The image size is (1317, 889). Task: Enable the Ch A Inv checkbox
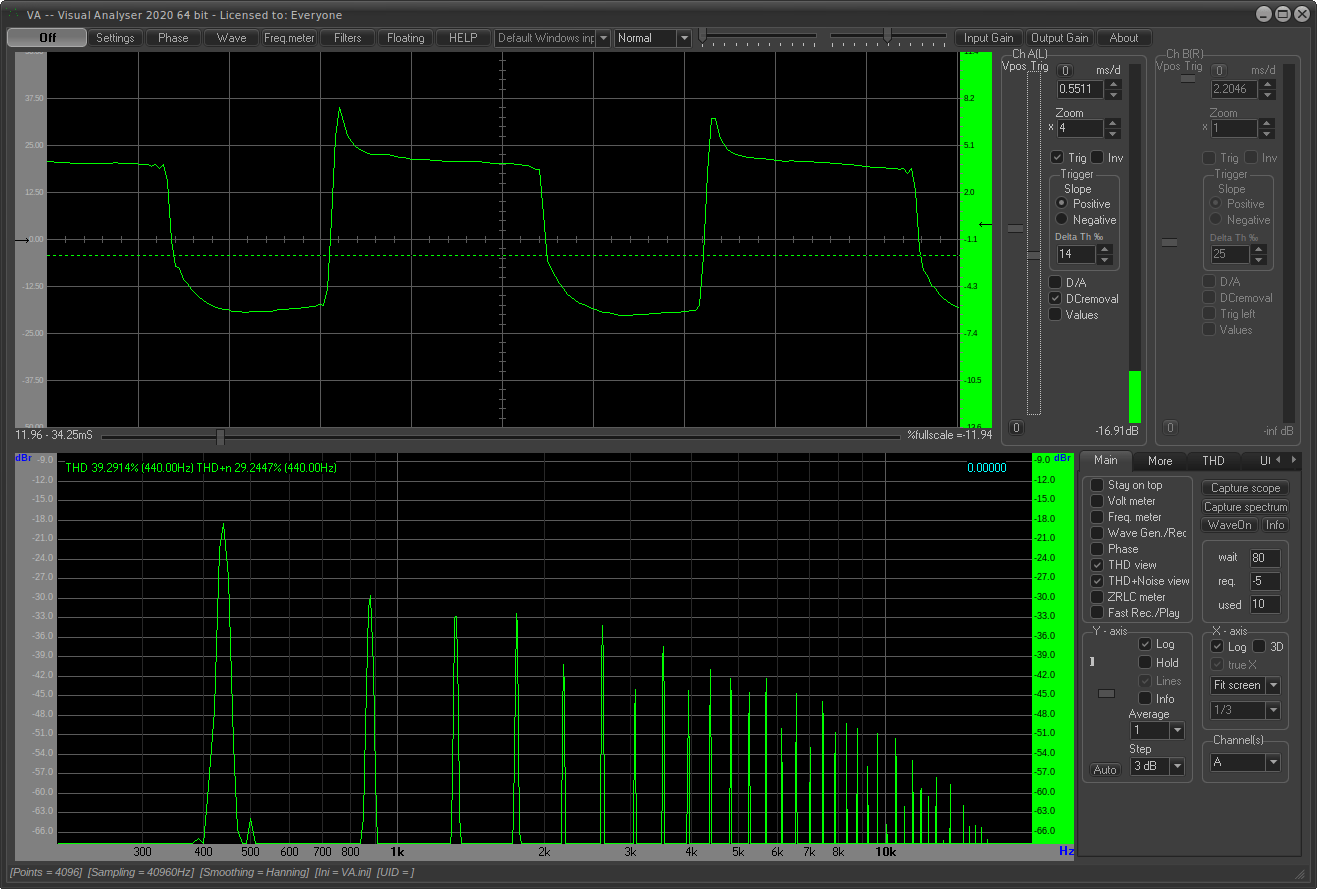point(1097,158)
